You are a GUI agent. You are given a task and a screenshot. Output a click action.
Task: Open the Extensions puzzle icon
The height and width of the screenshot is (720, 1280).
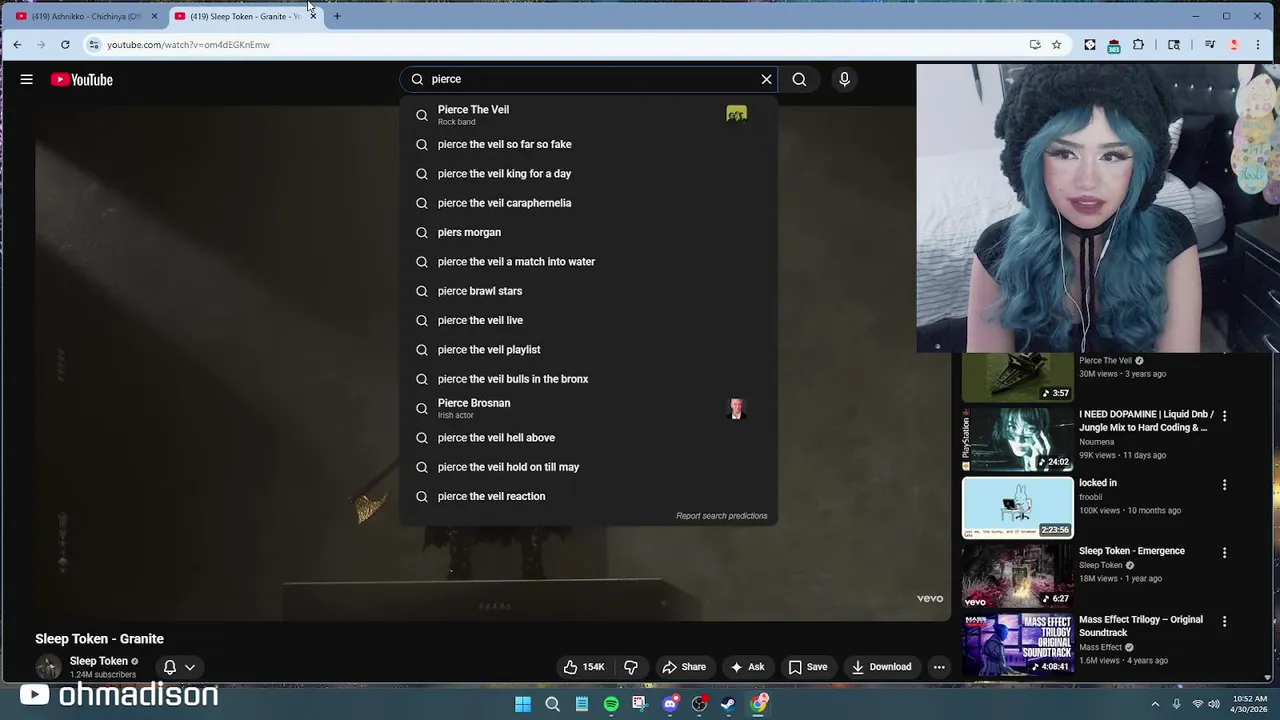tap(1138, 44)
